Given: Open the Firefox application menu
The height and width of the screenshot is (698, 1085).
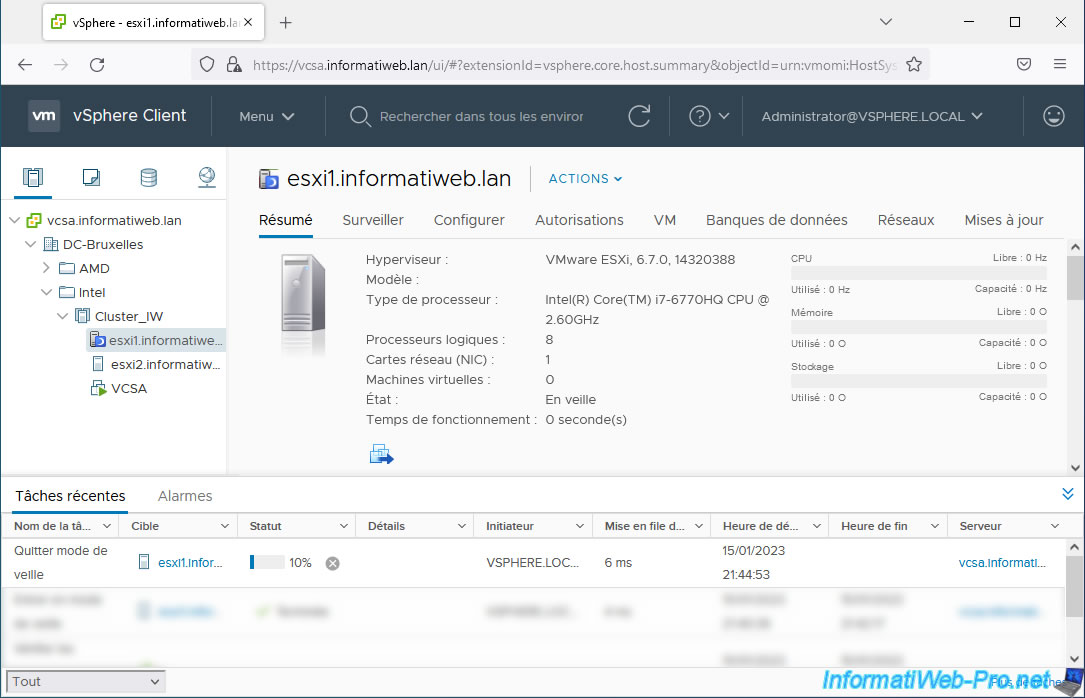Looking at the screenshot, I should coord(1059,64).
